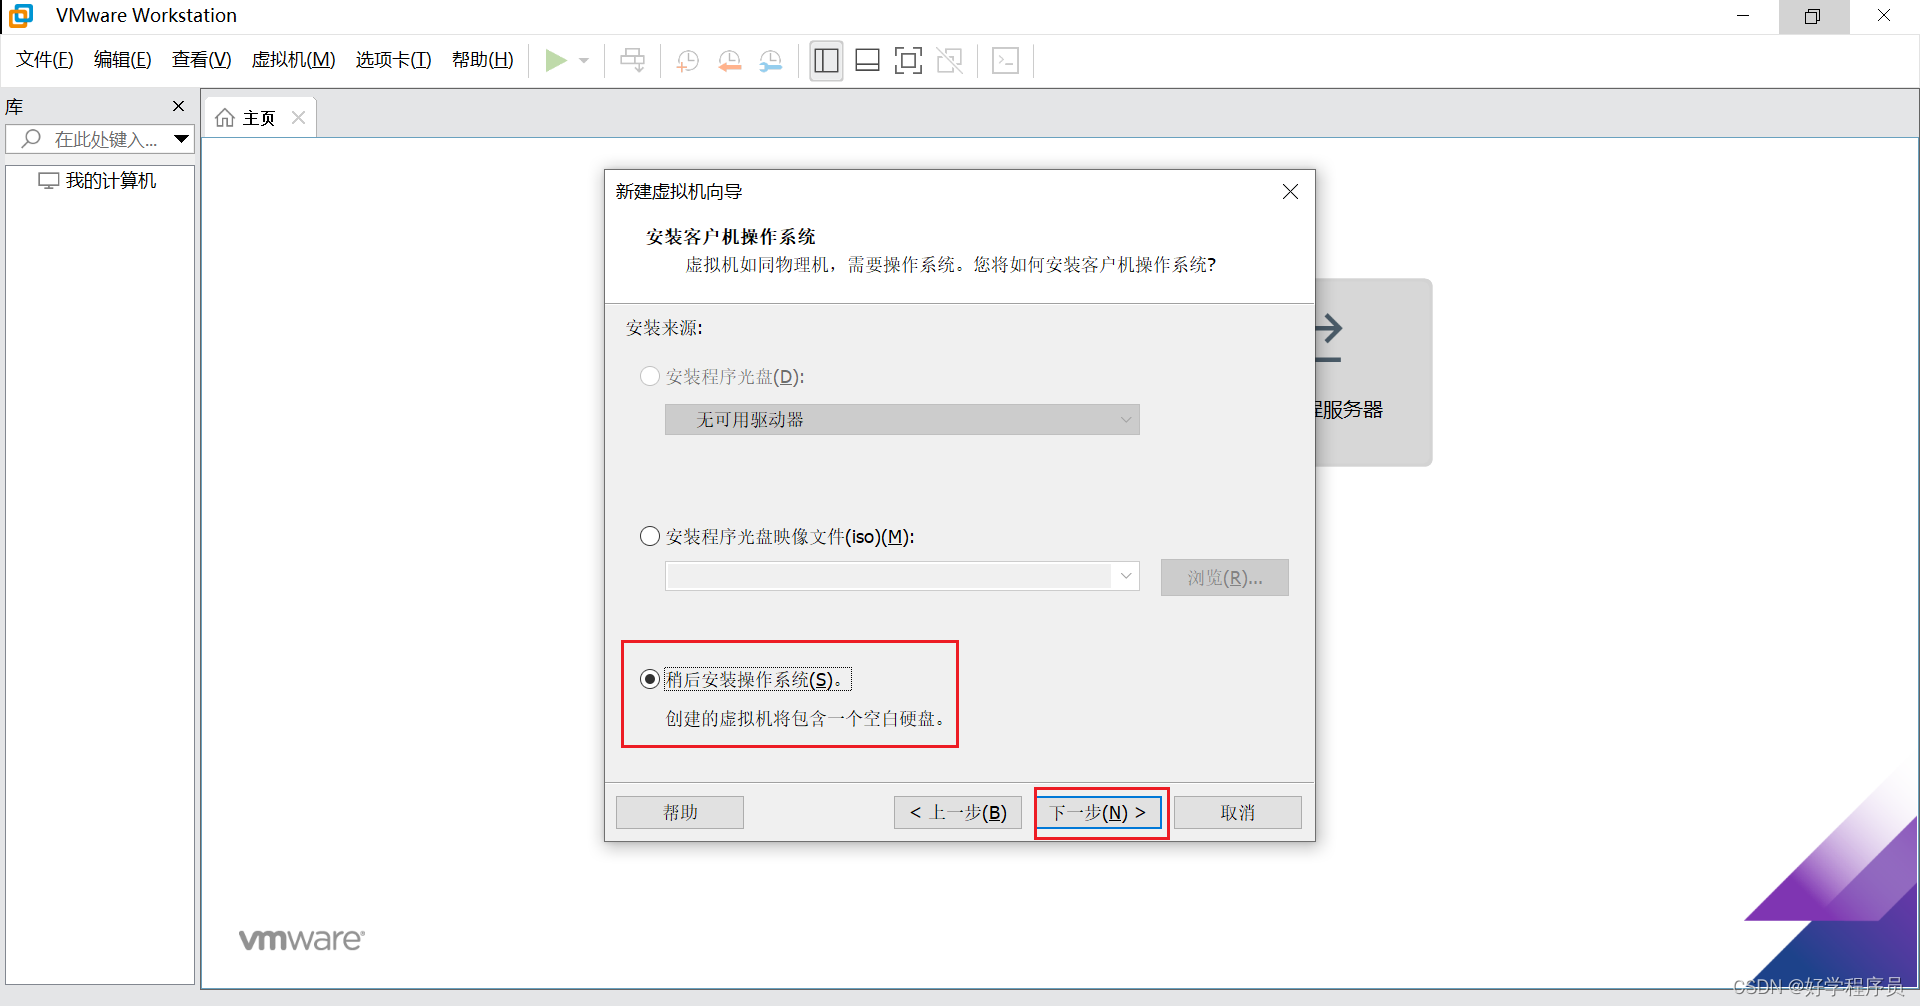Open the 无可用驱动器 drive dropdown

(x=902, y=420)
